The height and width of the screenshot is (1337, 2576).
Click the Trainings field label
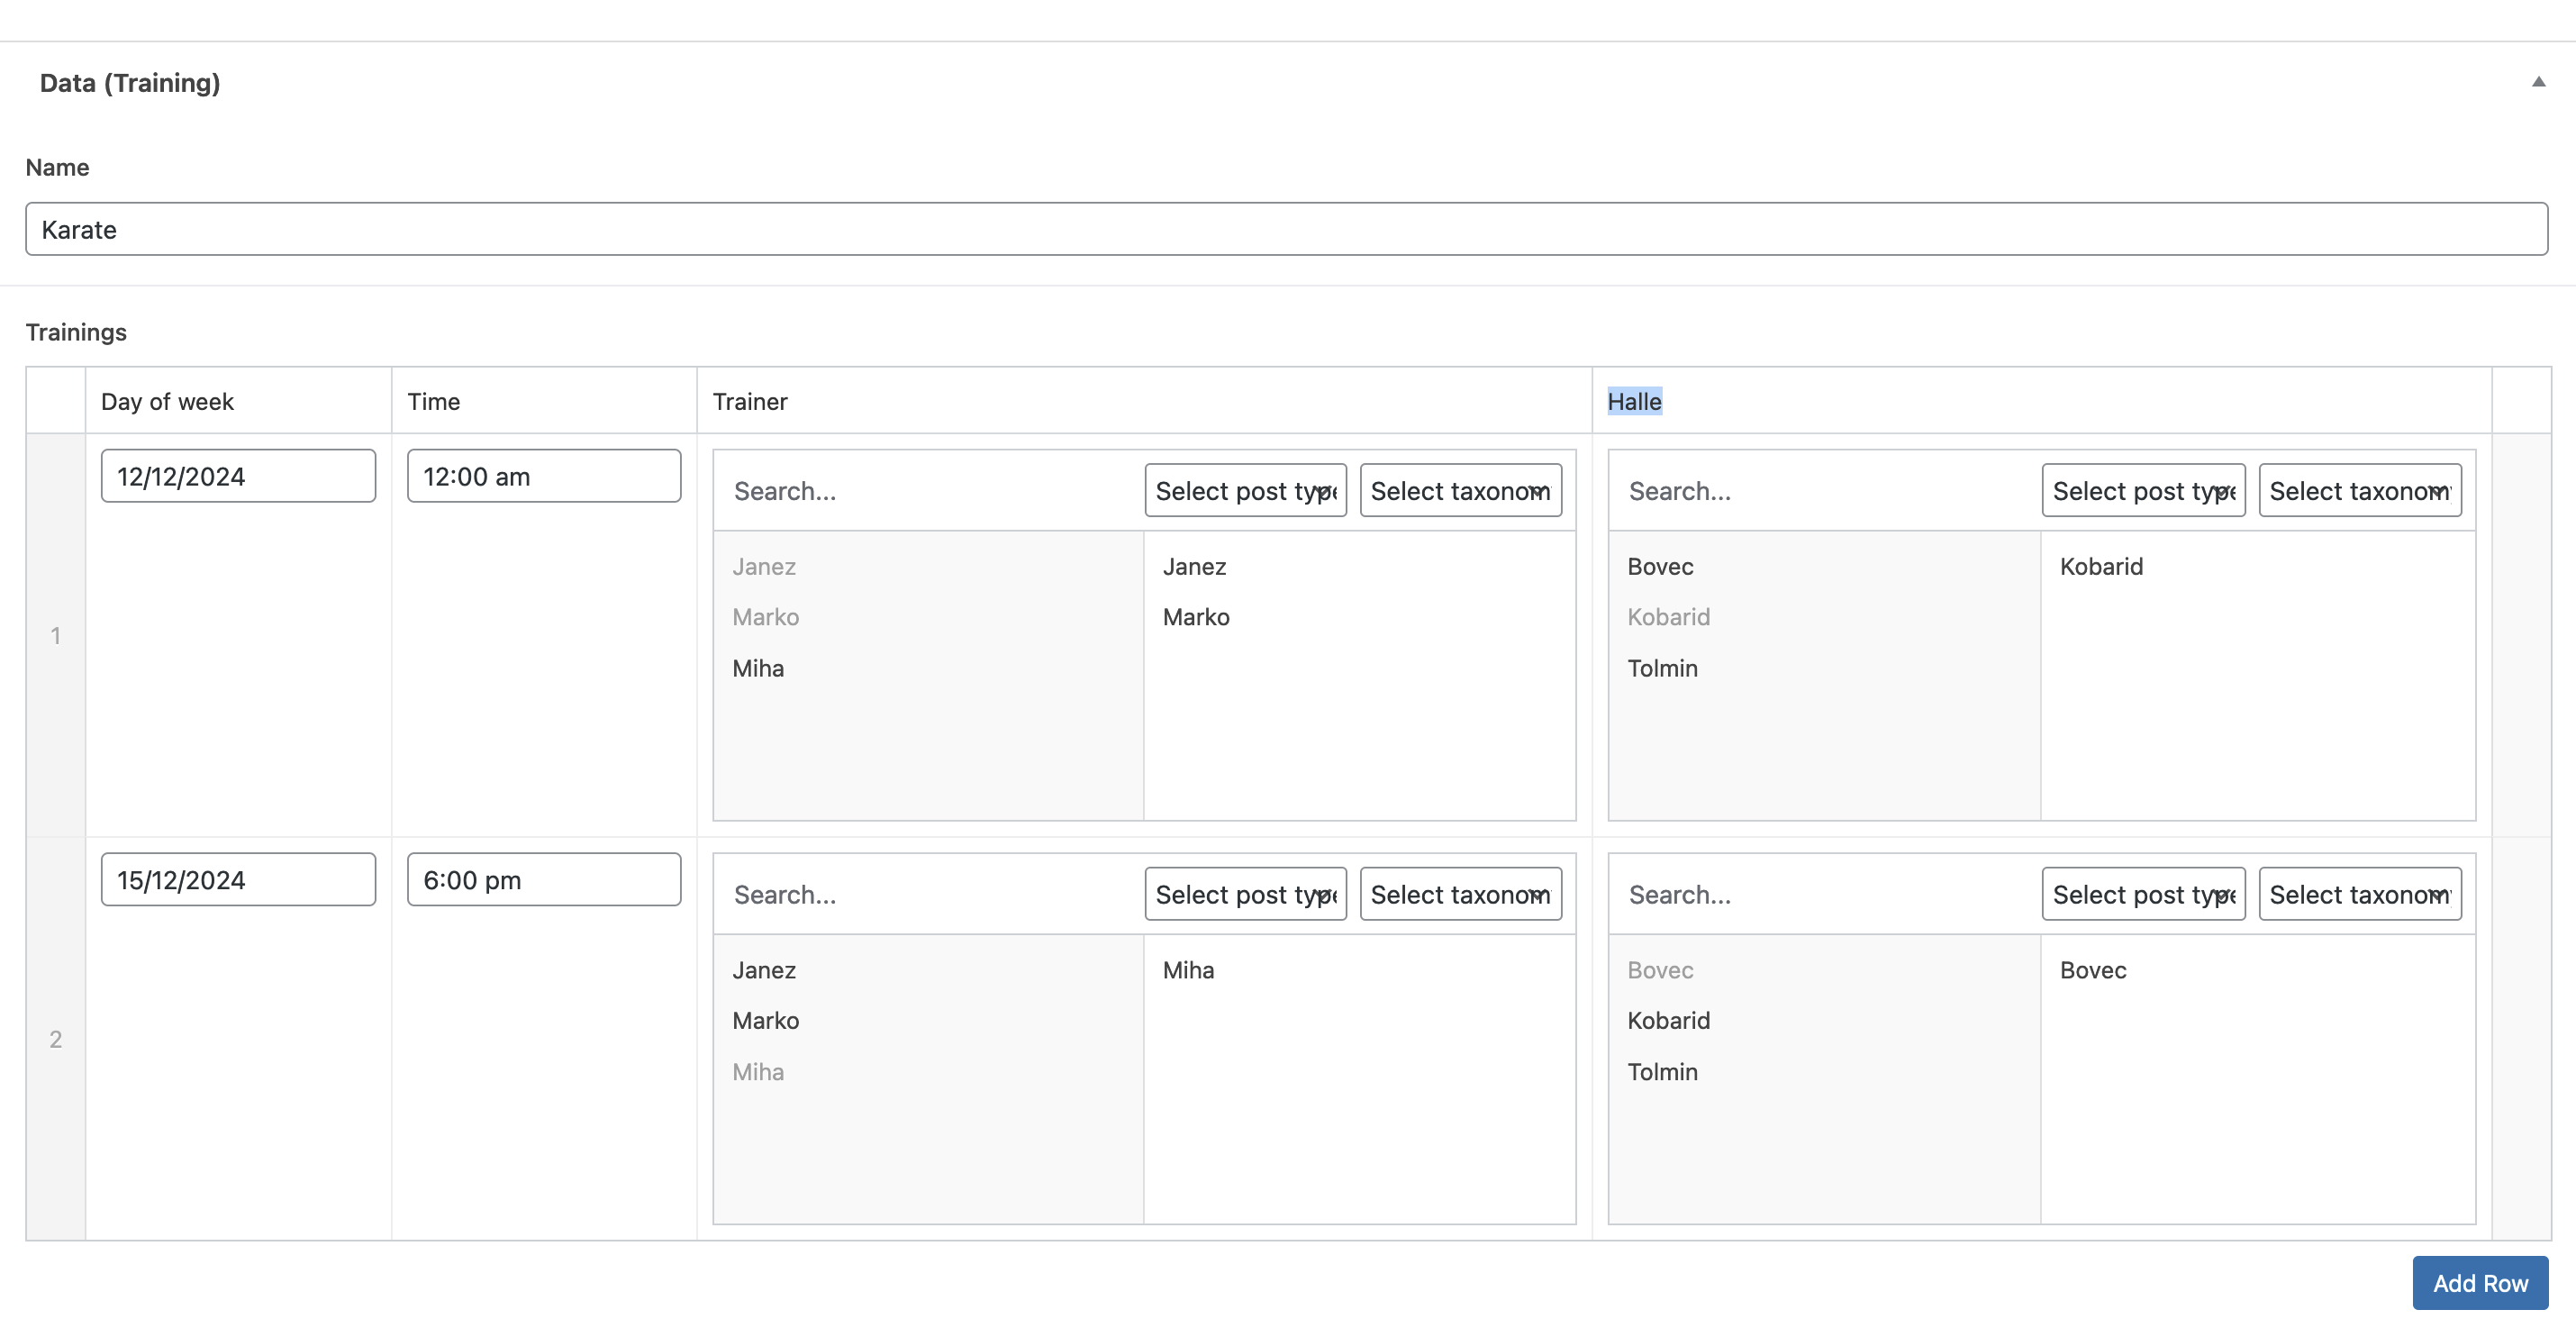[x=76, y=332]
